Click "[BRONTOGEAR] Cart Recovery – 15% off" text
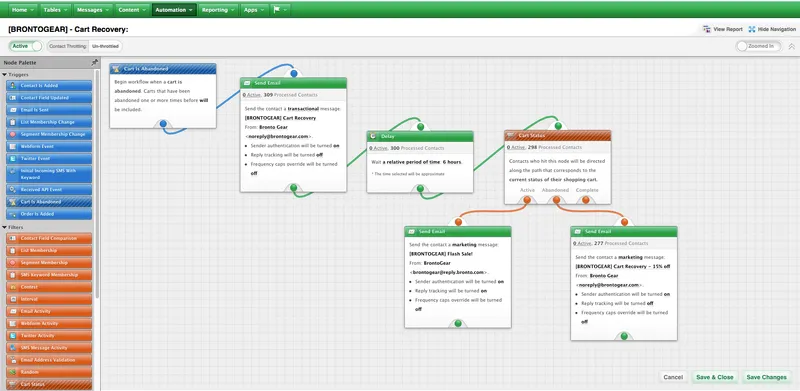 [622, 266]
